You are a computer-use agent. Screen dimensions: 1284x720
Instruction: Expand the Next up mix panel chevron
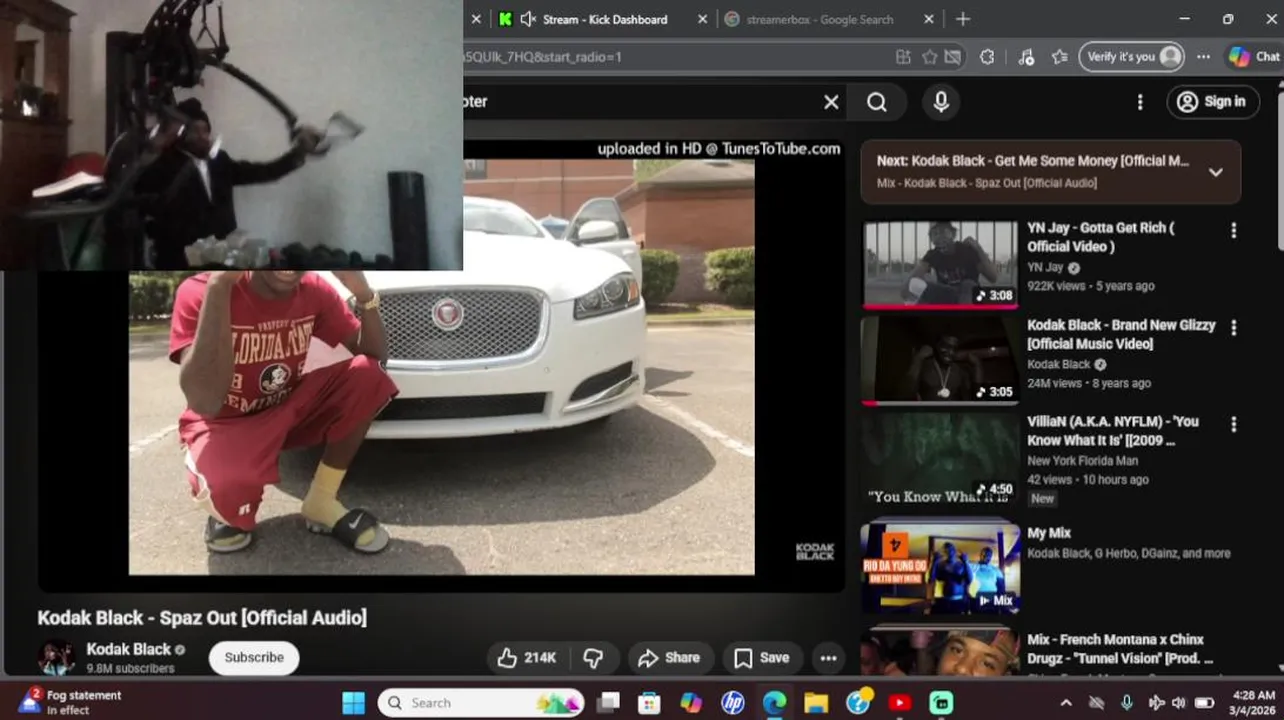(1215, 172)
